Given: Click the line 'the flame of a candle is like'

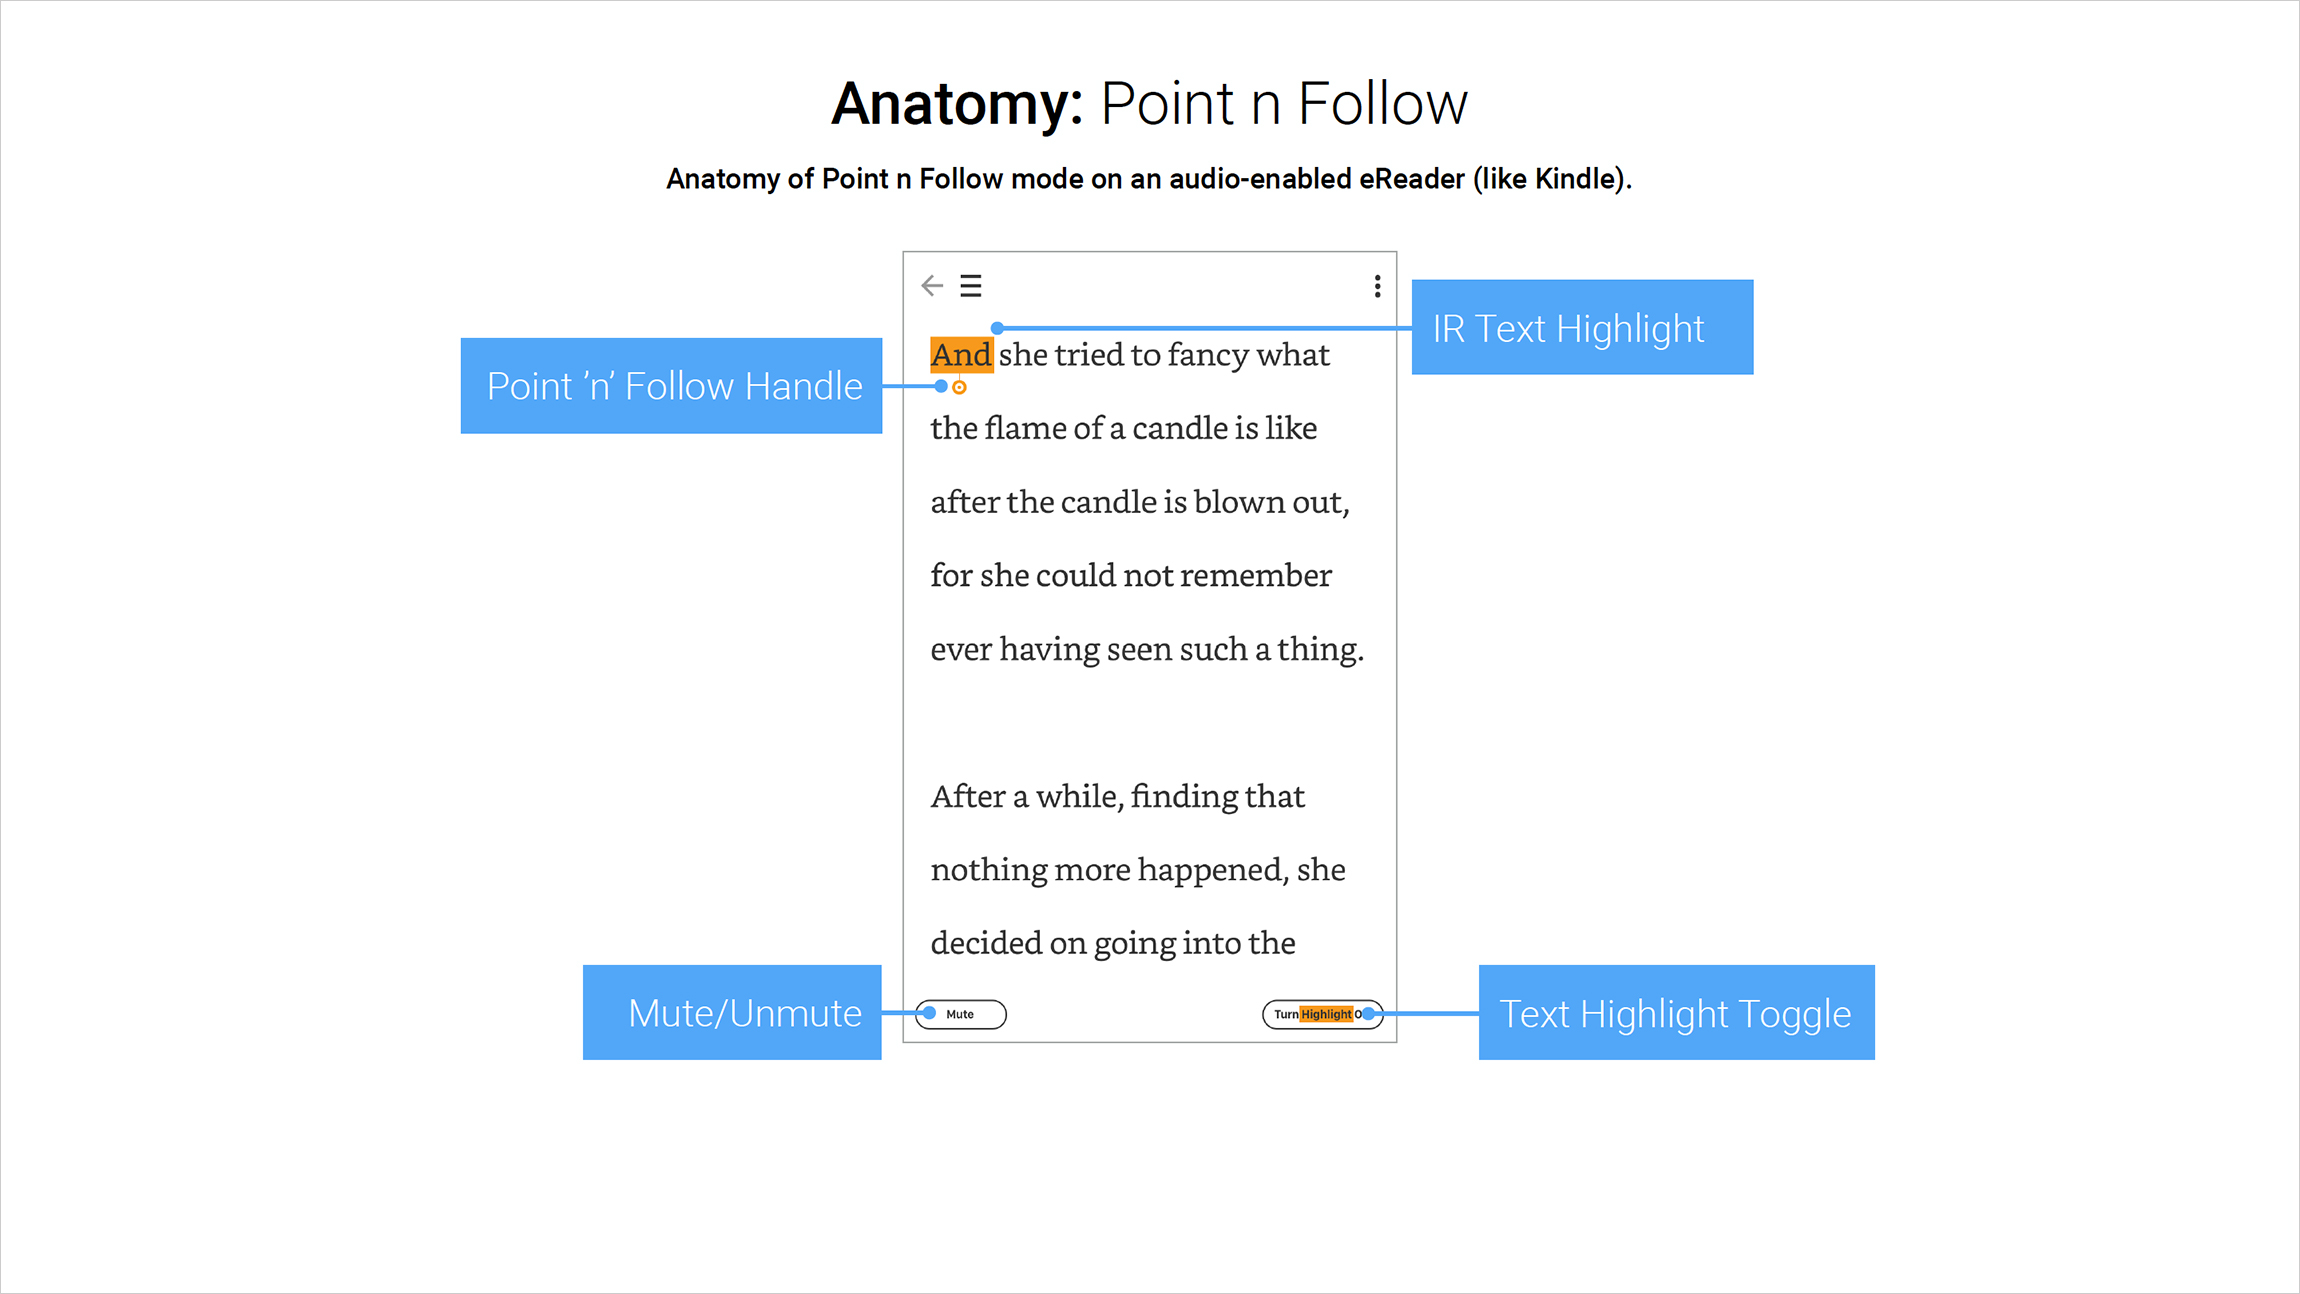Looking at the screenshot, I should (x=1123, y=429).
